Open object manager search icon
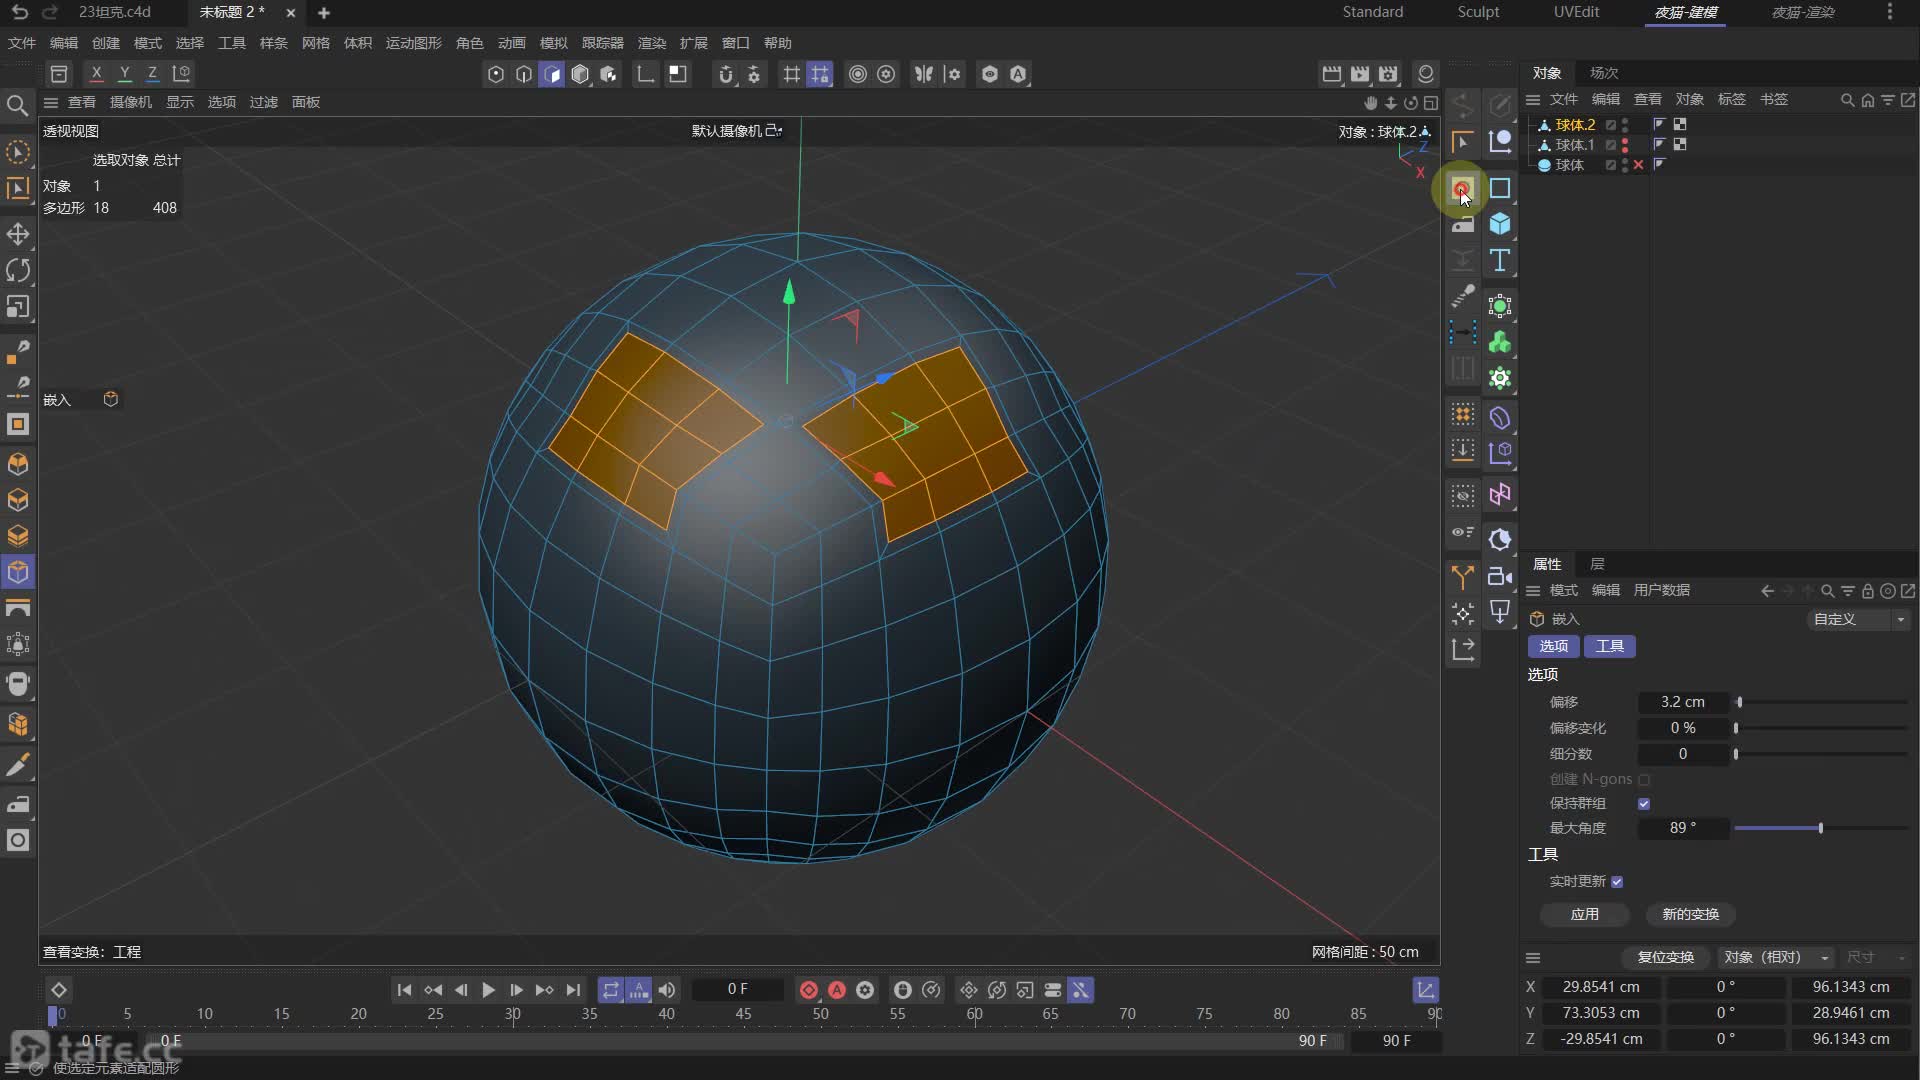 (x=1847, y=100)
